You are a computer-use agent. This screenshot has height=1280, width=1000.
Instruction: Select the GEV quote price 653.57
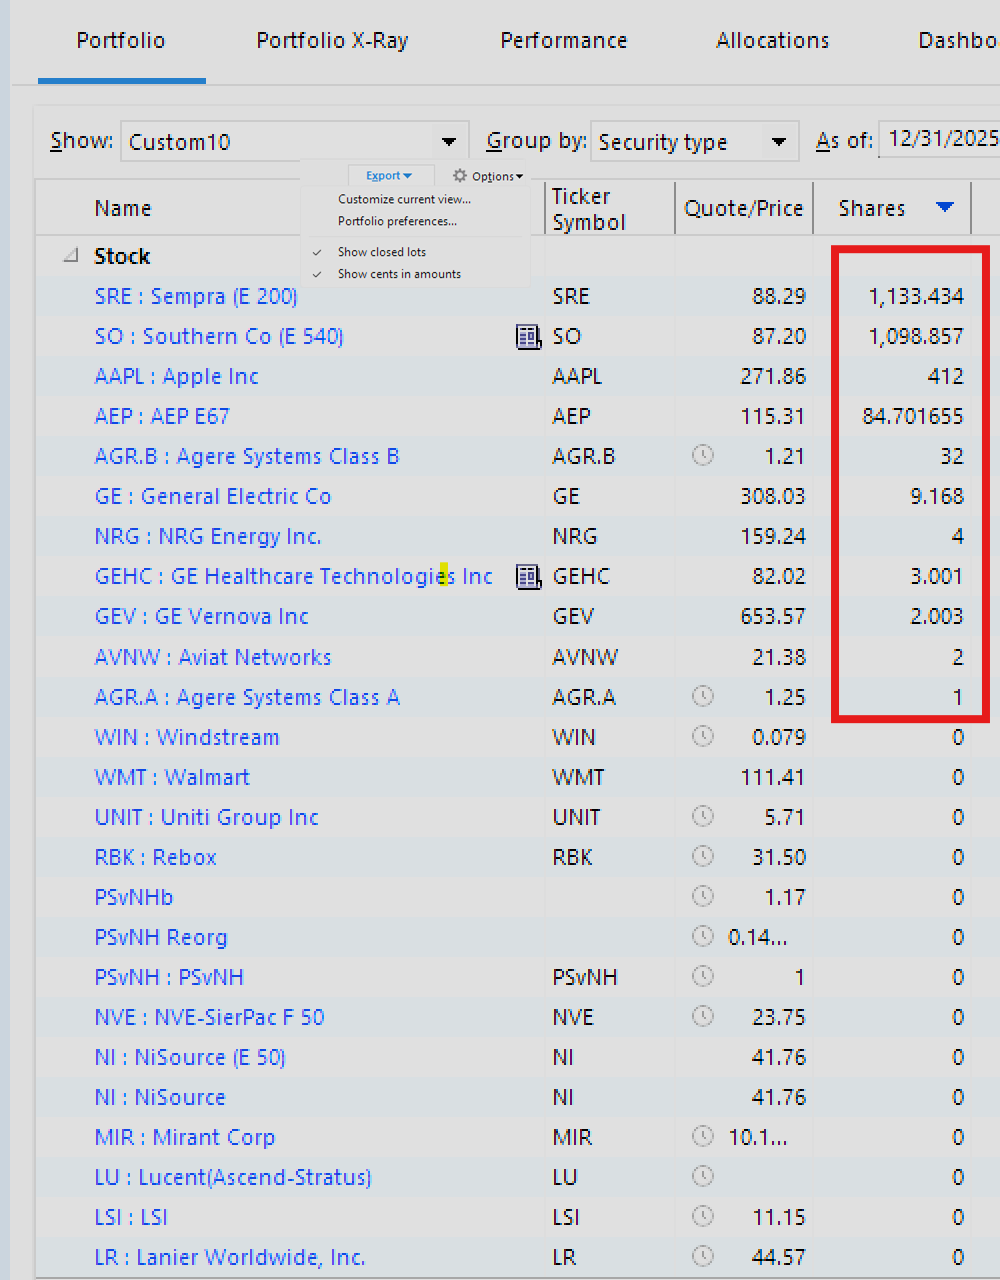click(x=773, y=617)
